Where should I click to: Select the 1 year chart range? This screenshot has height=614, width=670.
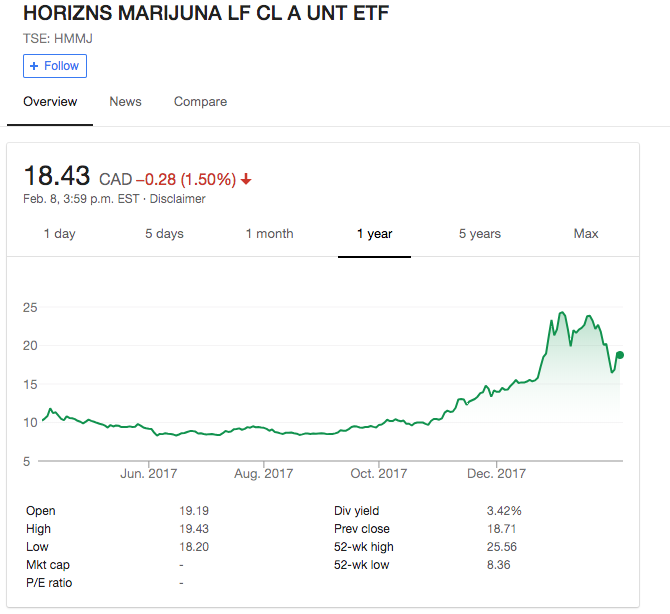coord(374,234)
